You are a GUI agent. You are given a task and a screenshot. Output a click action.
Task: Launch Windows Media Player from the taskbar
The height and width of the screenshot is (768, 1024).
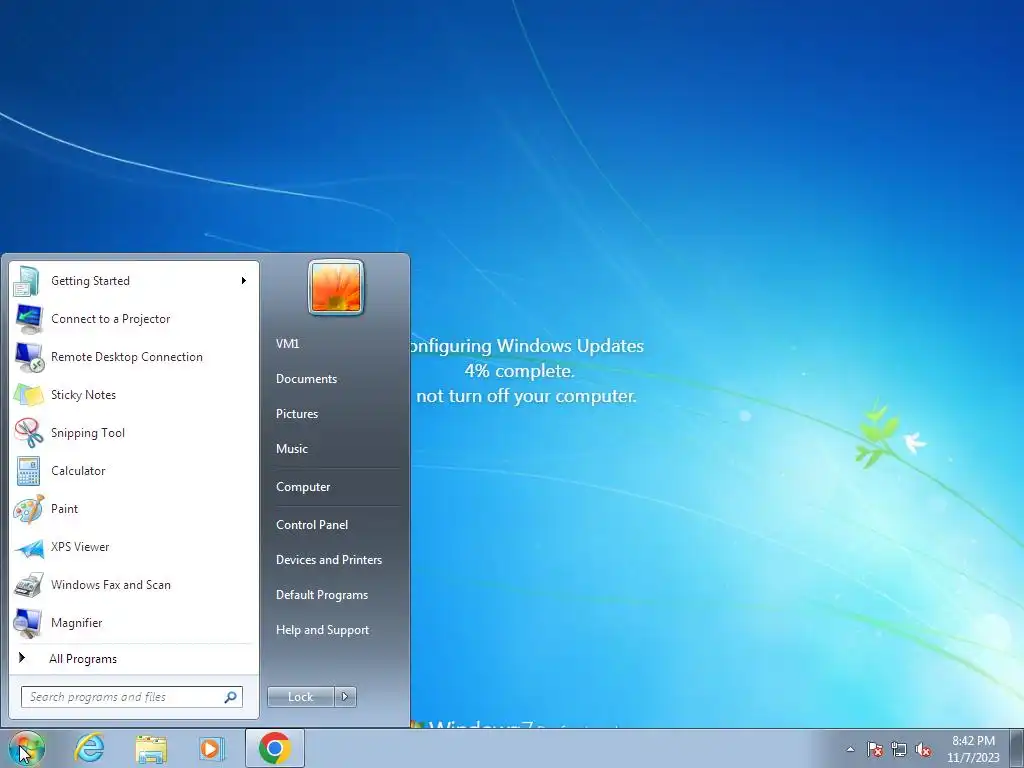[212, 748]
